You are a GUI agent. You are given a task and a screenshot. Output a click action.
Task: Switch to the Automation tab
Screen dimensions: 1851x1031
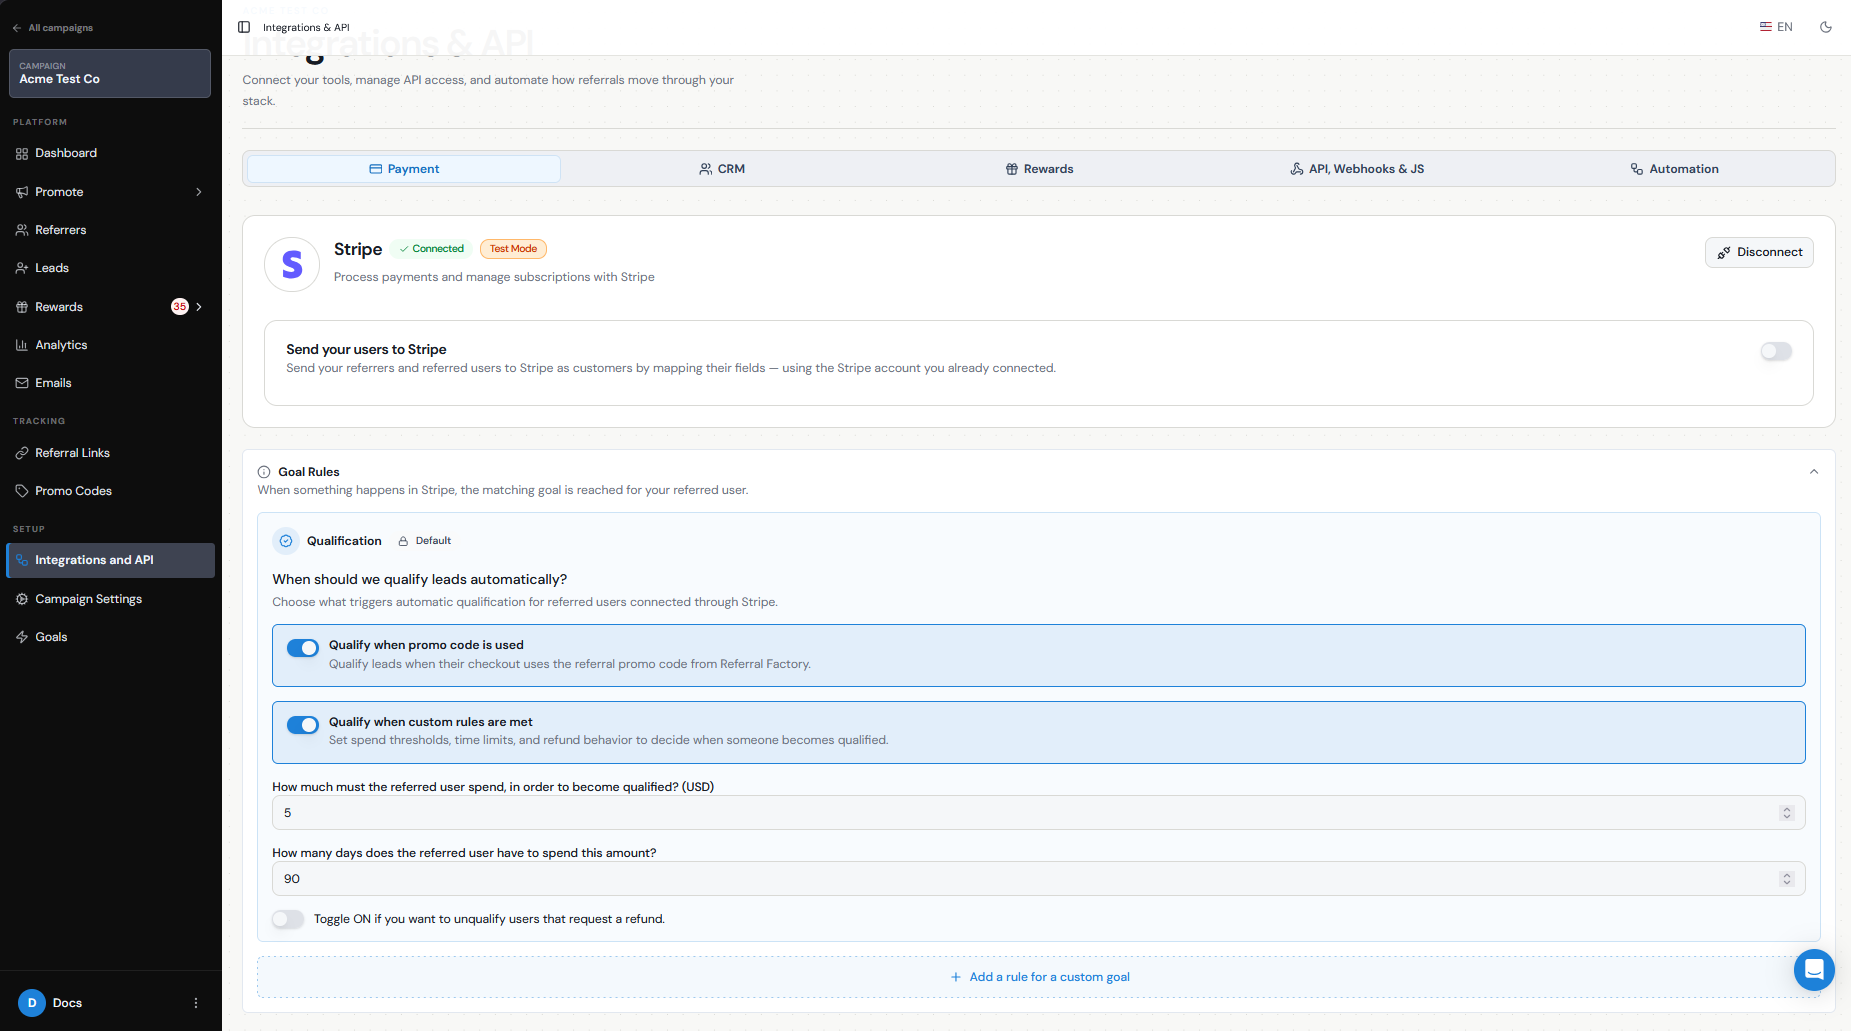[x=1674, y=169]
